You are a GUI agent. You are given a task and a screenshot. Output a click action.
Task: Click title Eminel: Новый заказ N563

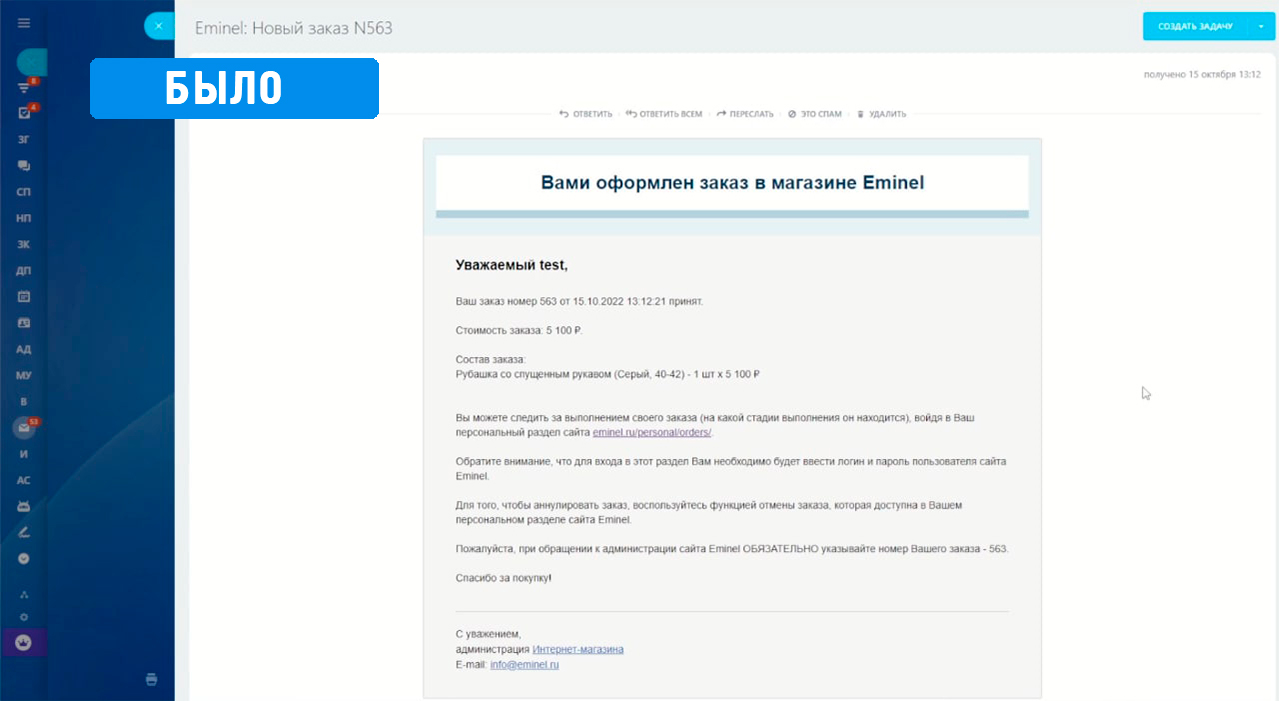294,28
